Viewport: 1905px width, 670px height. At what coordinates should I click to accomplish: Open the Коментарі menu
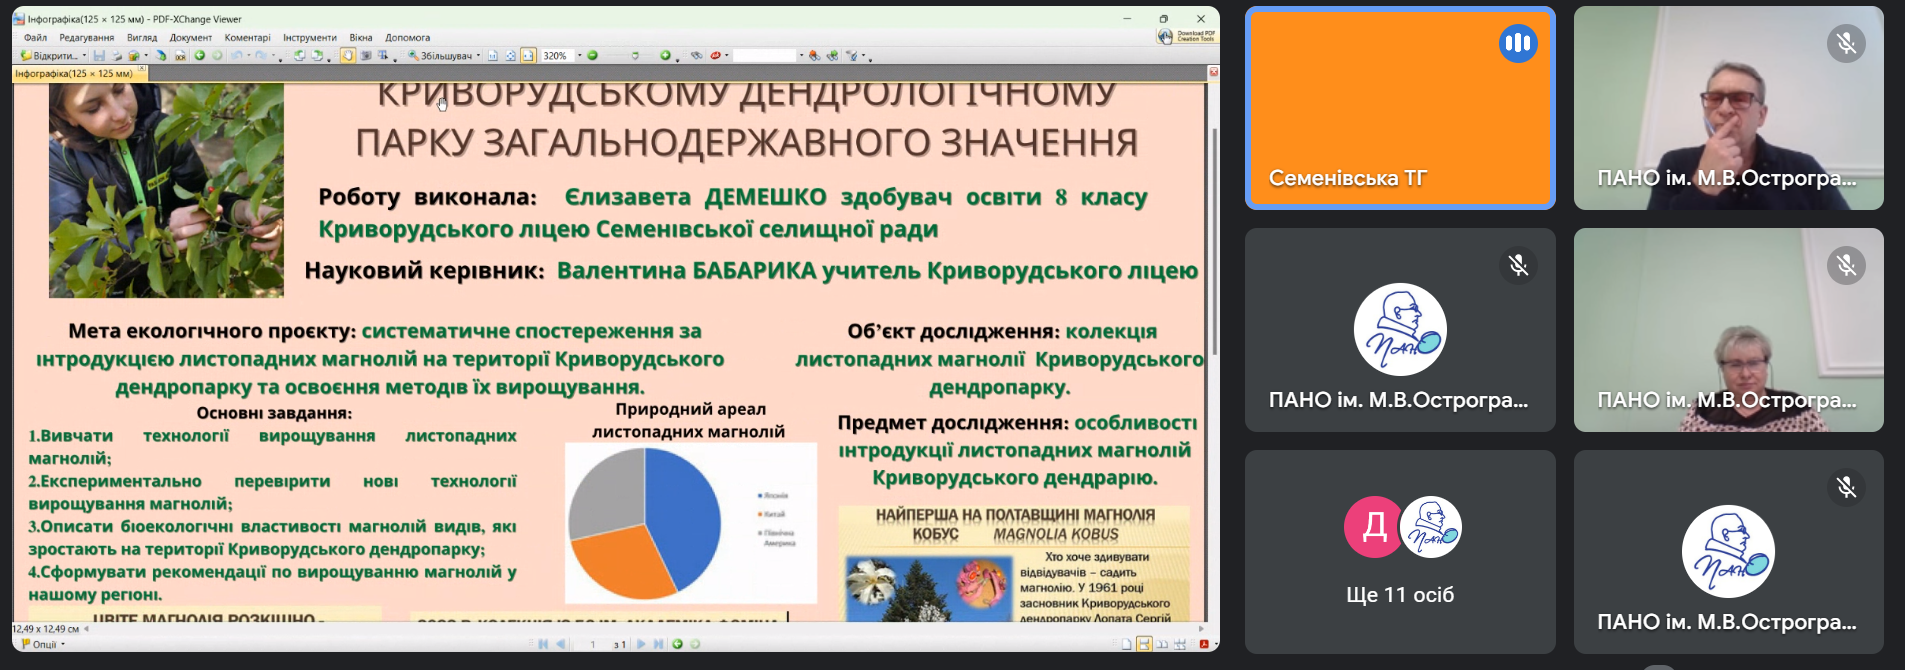[x=247, y=38]
